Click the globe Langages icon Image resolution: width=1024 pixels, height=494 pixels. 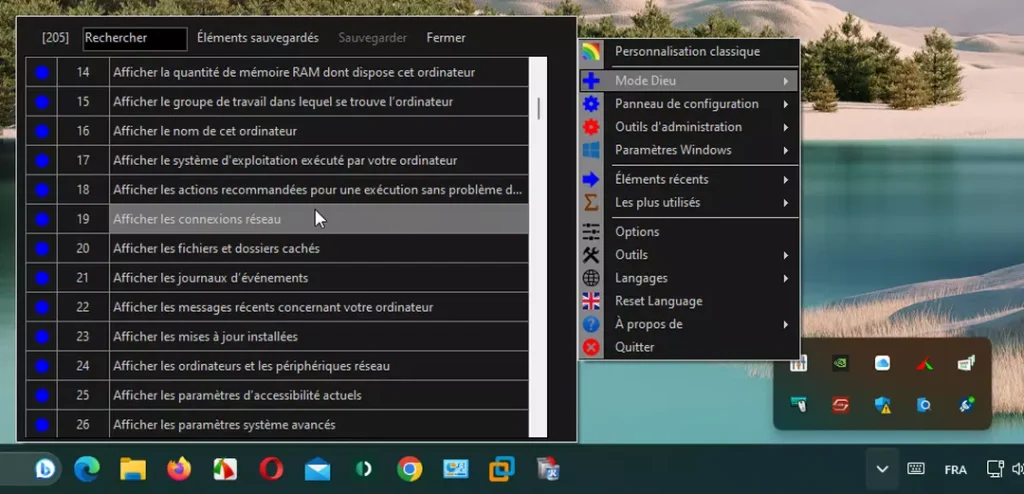pyautogui.click(x=591, y=278)
